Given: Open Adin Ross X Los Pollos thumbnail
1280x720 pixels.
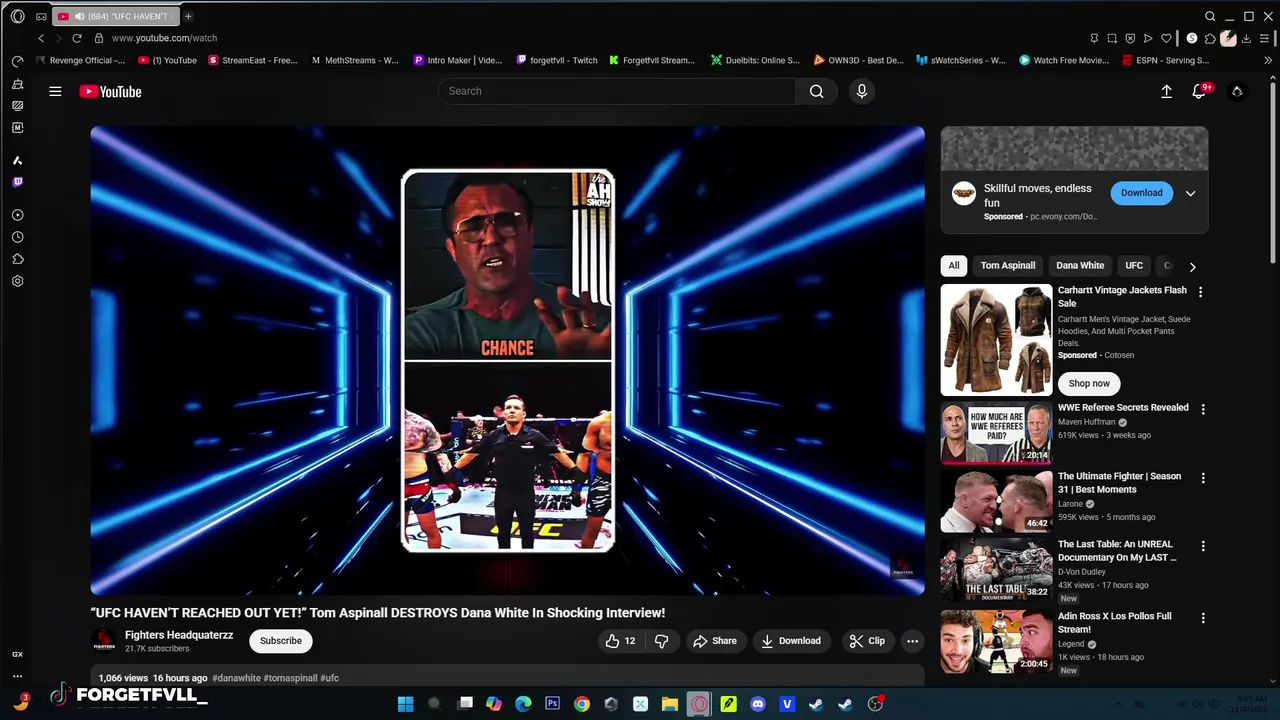Looking at the screenshot, I should (996, 642).
